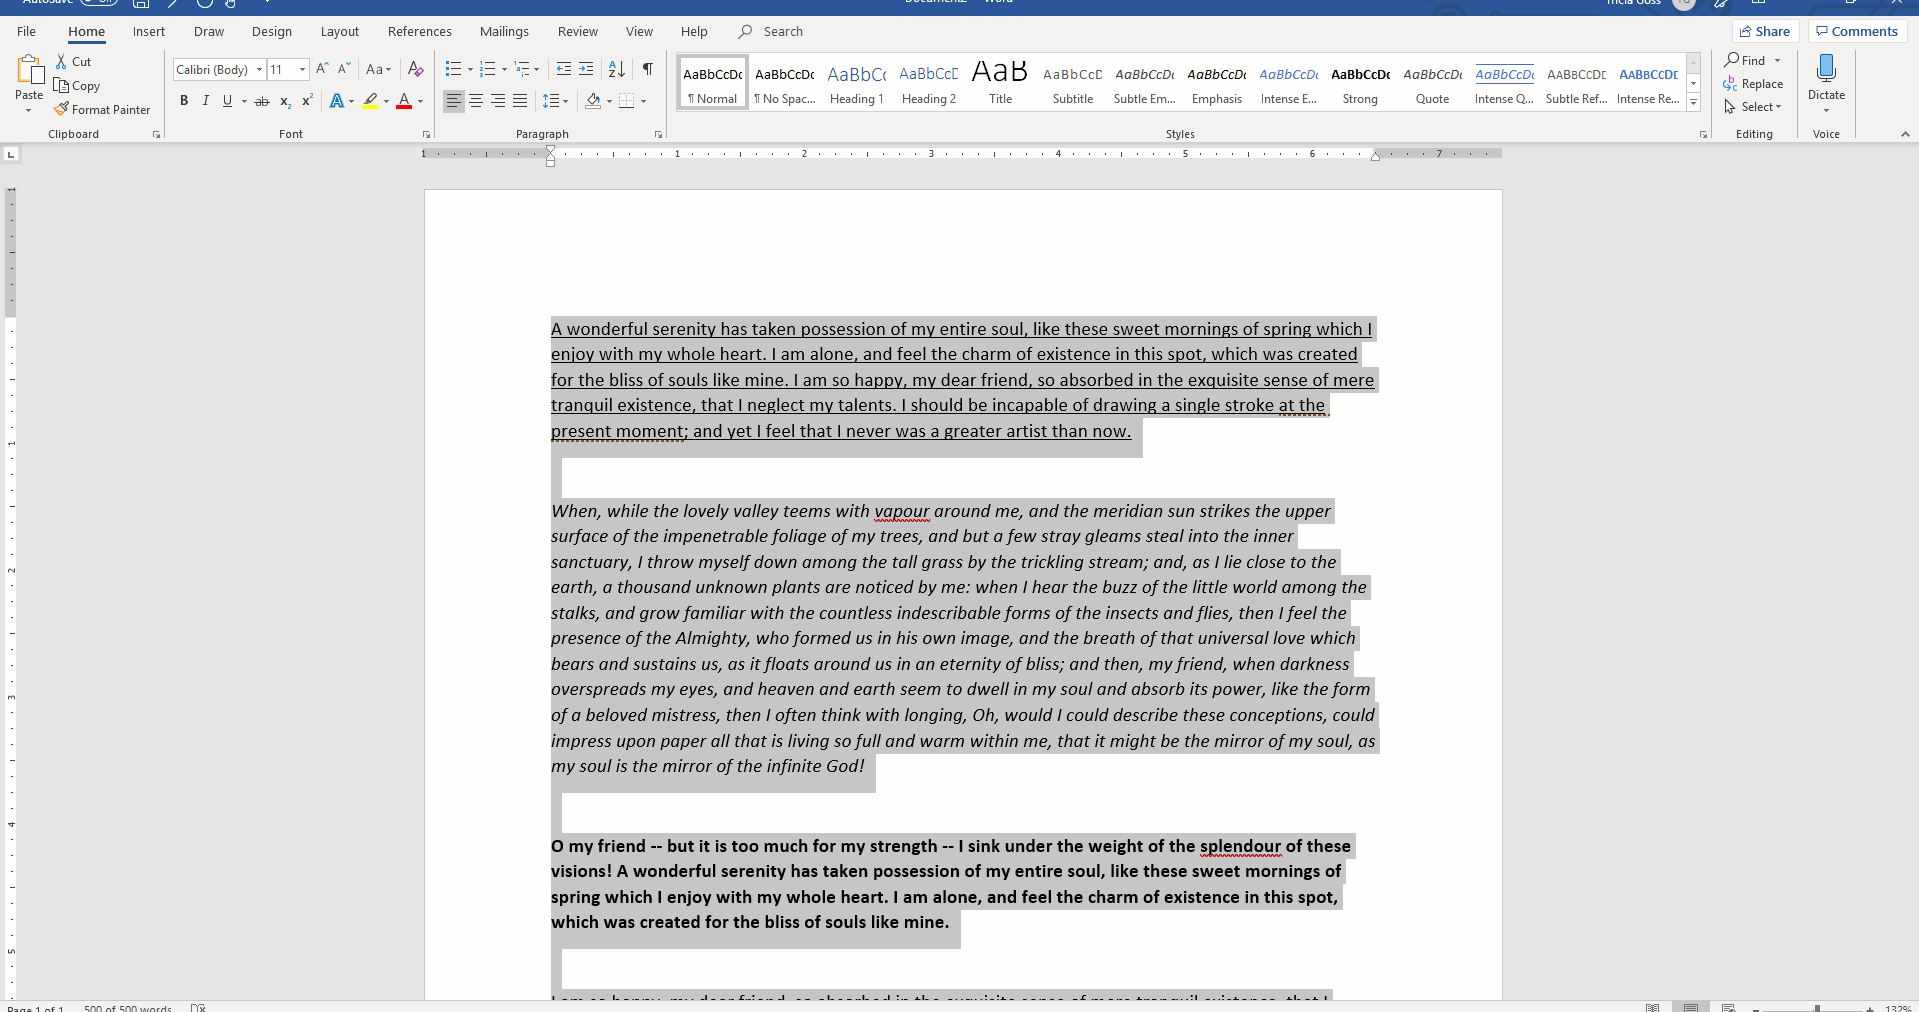Open Replace dialog
Viewport: 1919px width, 1012px height.
(1754, 84)
